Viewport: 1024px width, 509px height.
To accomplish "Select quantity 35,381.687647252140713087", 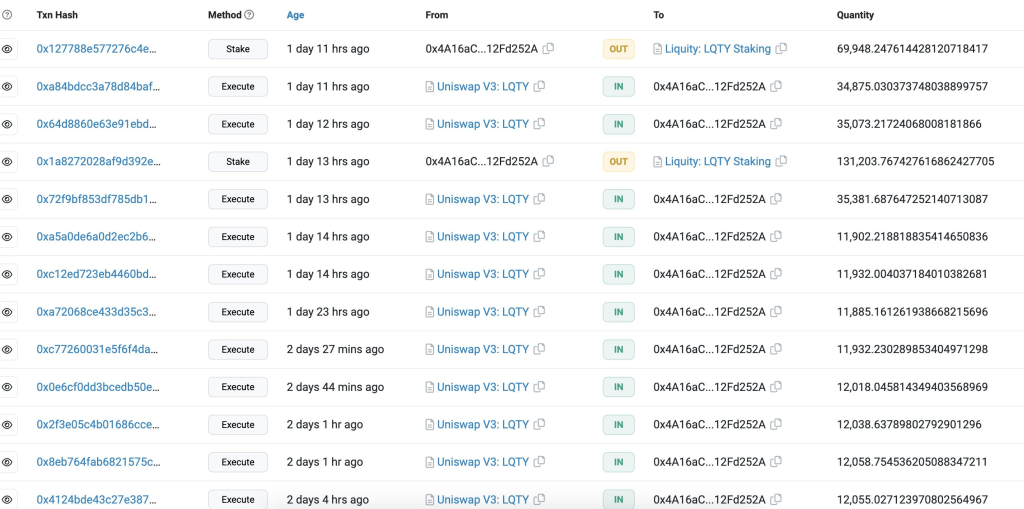I will [x=912, y=199].
